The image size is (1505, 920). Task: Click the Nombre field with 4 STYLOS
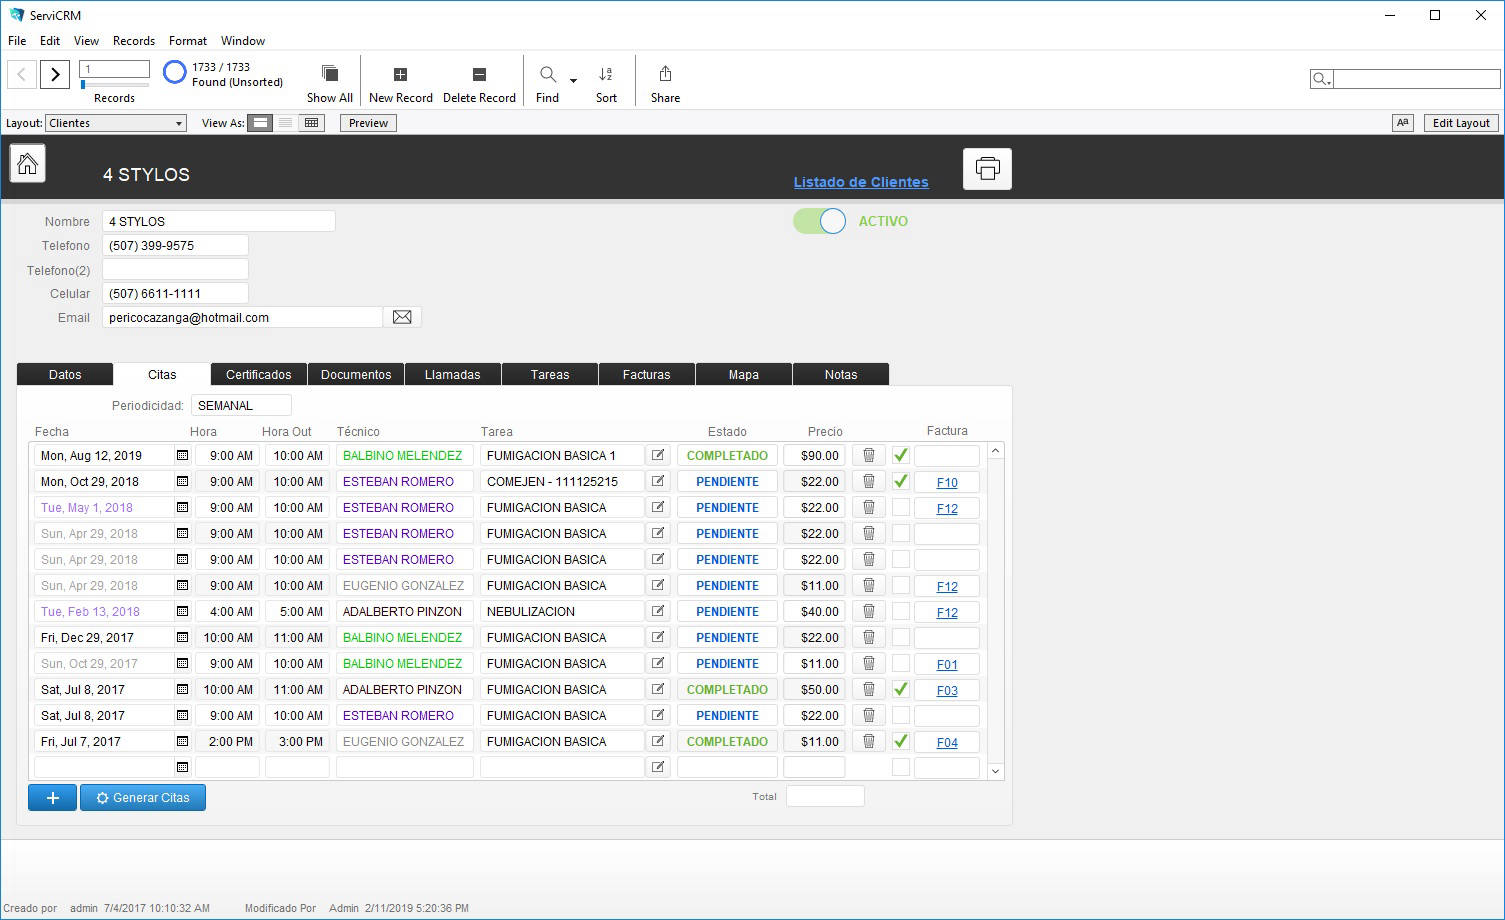(x=219, y=221)
